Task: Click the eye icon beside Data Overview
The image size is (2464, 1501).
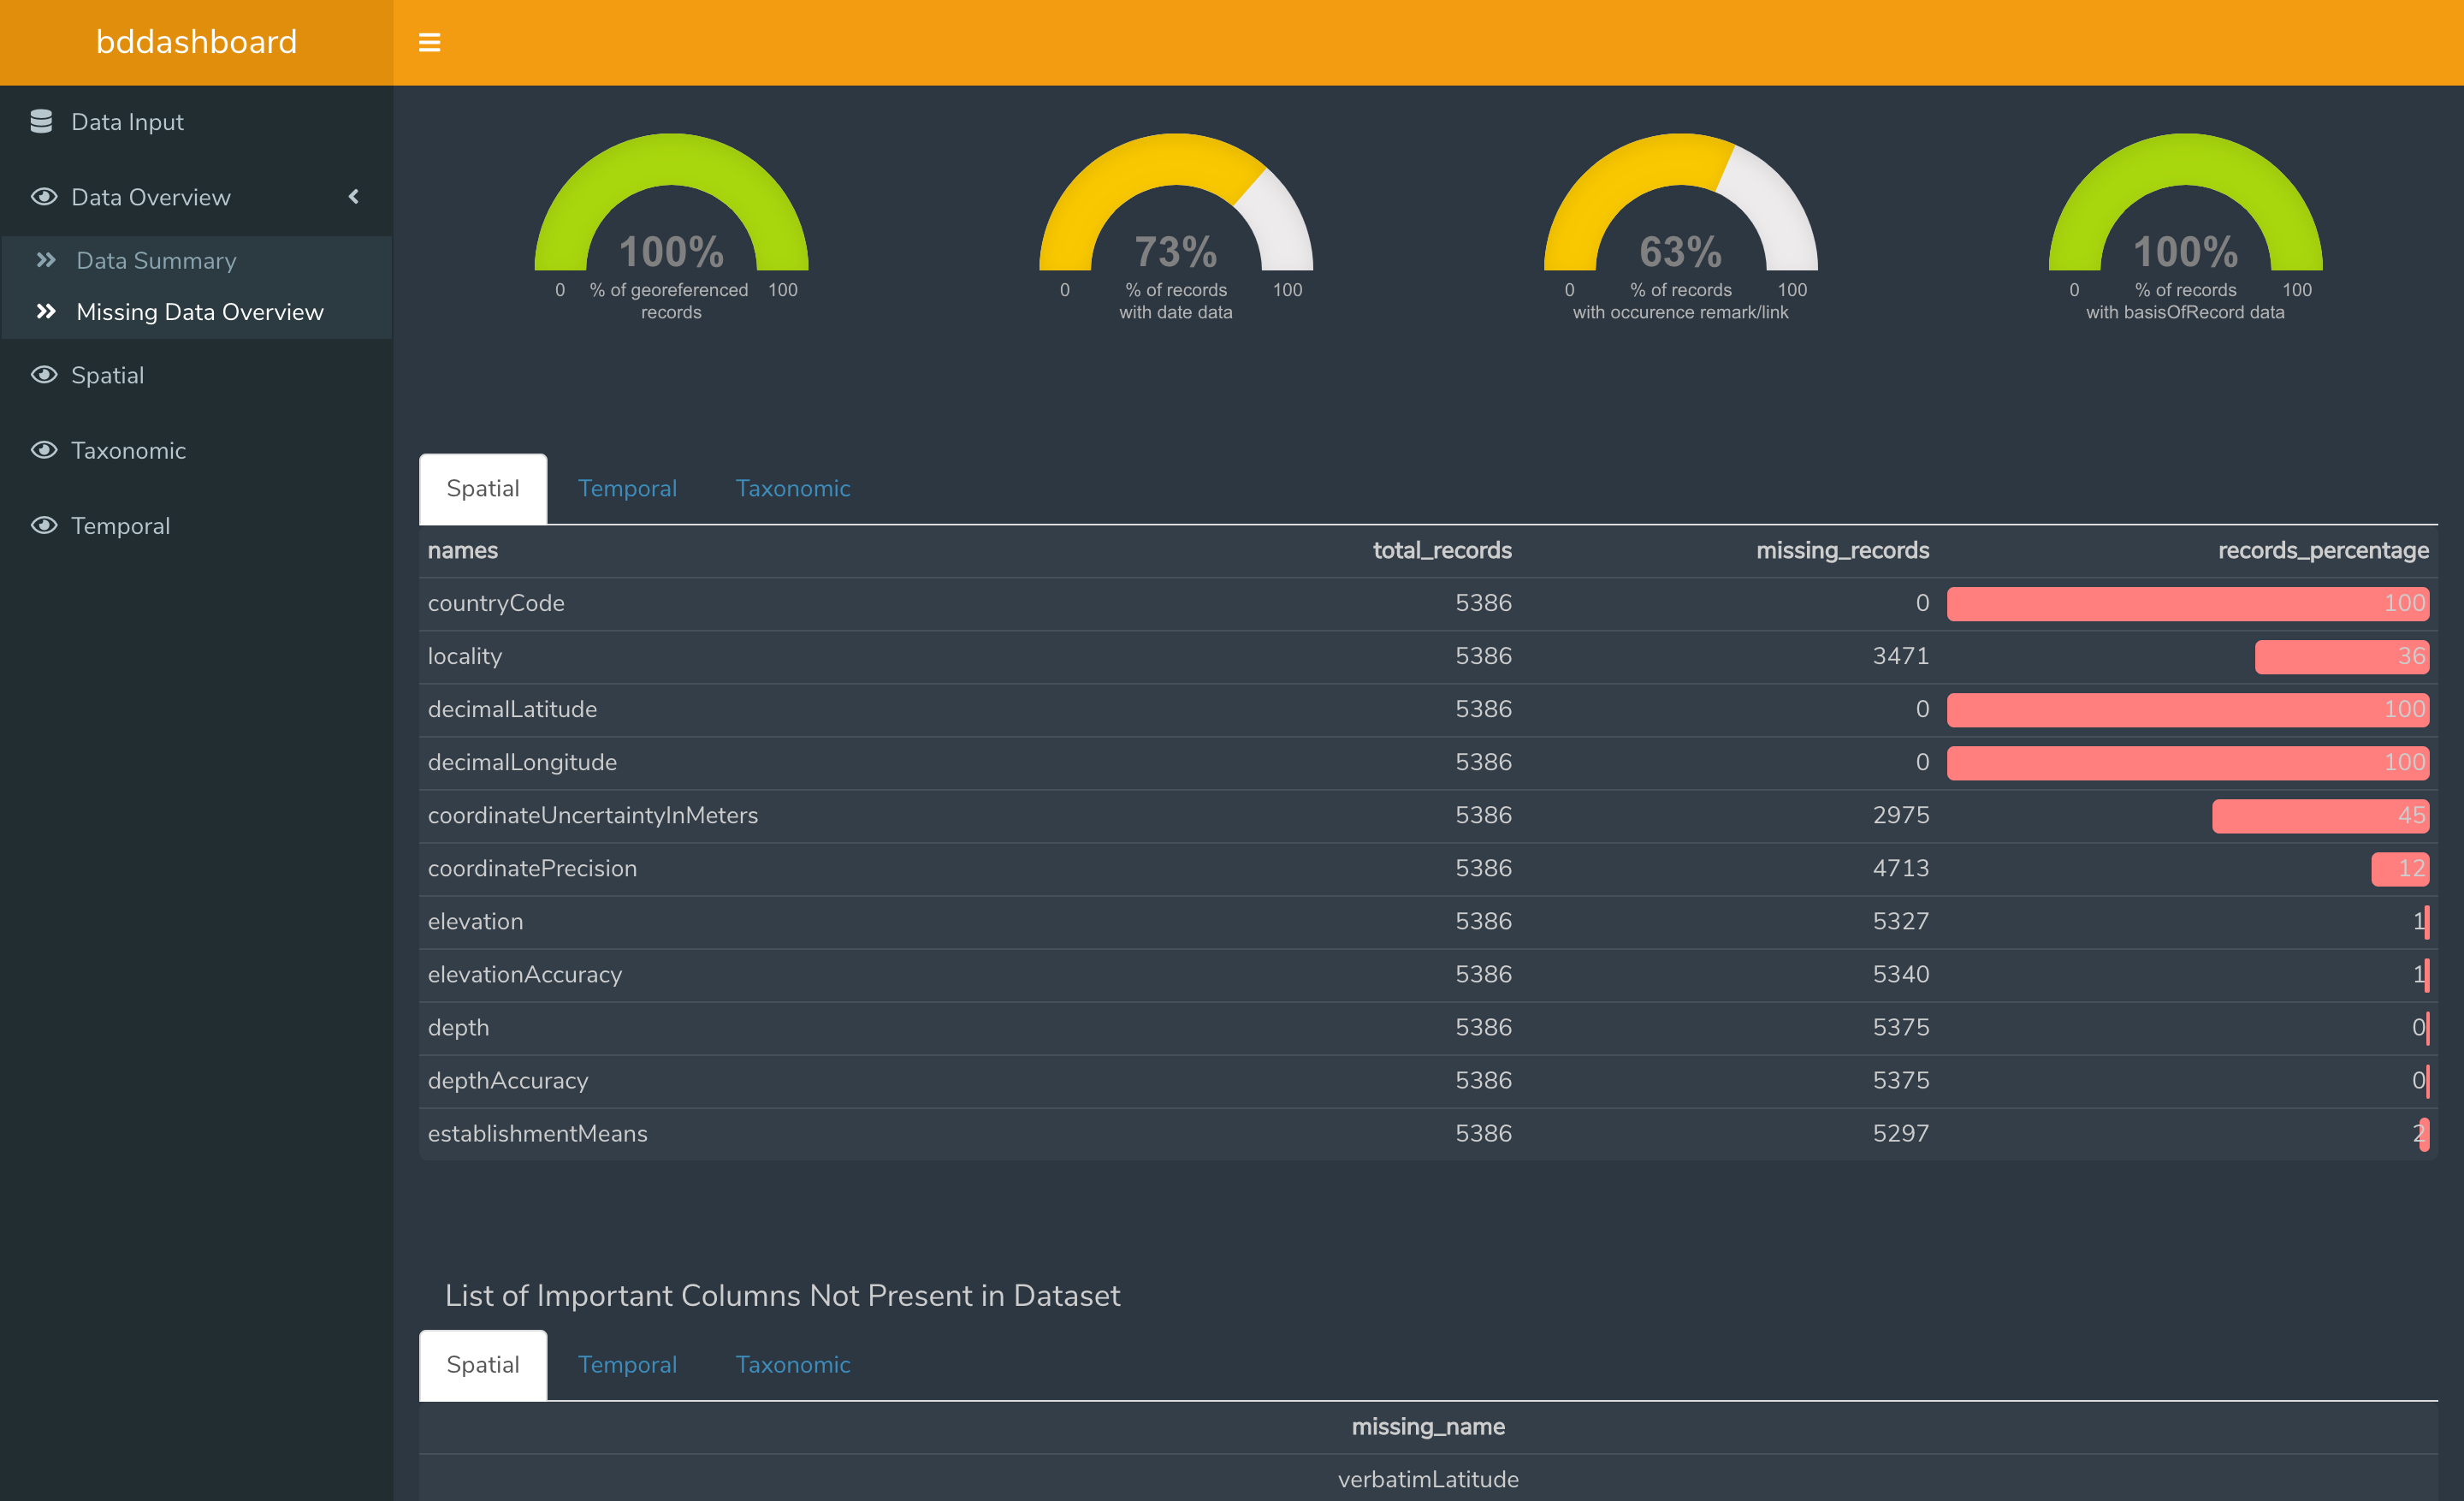Action: (x=44, y=197)
